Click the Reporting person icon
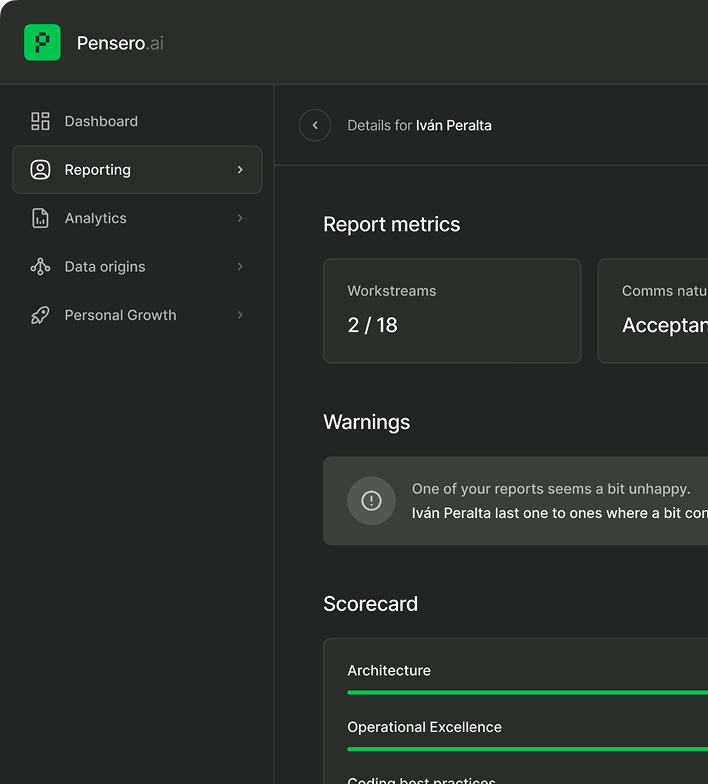The height and width of the screenshot is (784, 708). pos(40,170)
